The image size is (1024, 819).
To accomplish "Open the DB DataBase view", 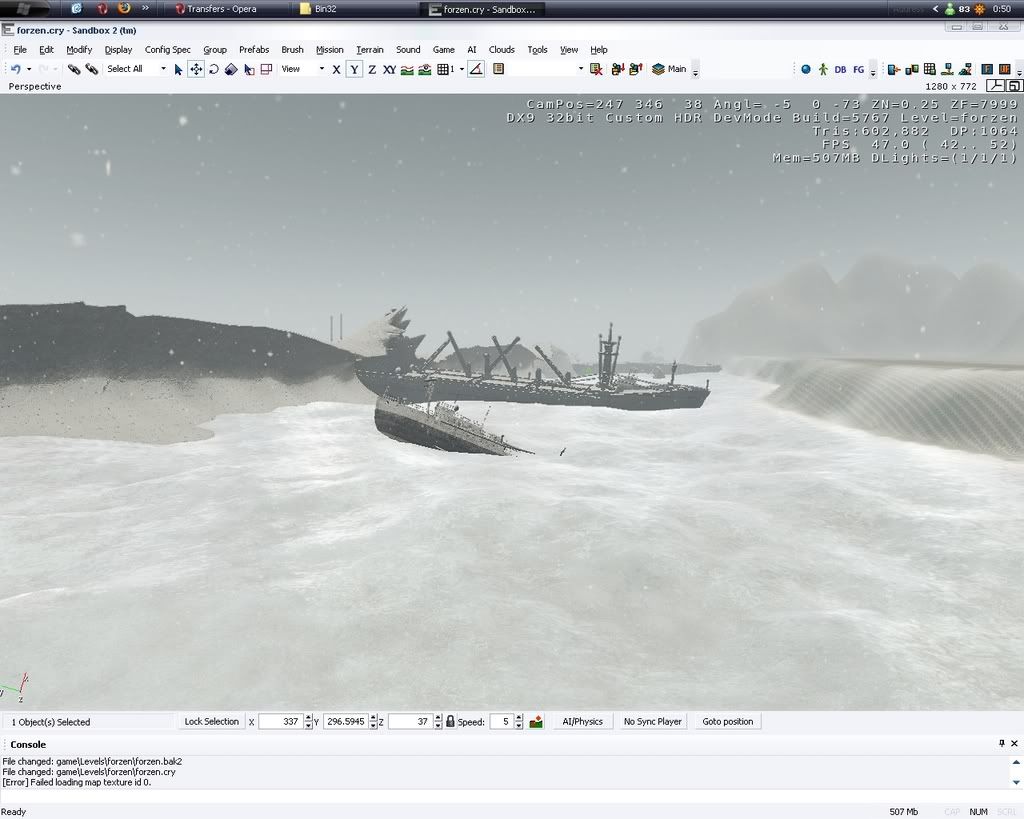I will [x=840, y=69].
